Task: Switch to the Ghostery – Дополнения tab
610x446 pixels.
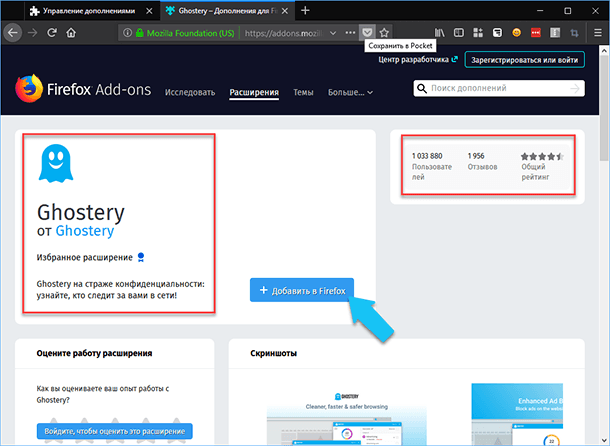Action: click(x=228, y=11)
